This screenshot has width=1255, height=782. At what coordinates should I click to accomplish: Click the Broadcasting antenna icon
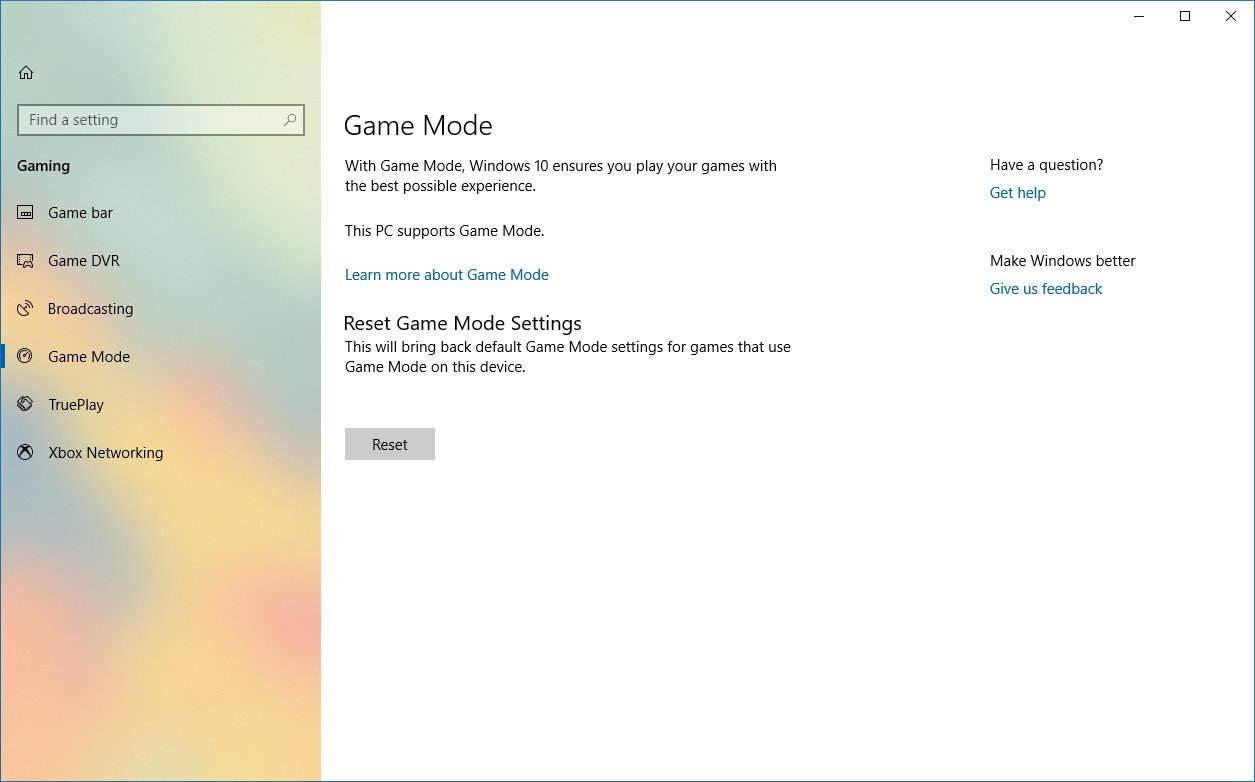[x=26, y=309]
